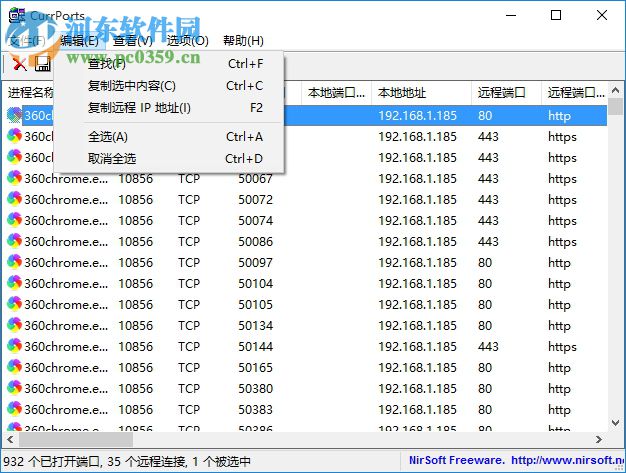Click the vertical scrollbar up arrow
The image size is (626, 473).
pos(616,91)
